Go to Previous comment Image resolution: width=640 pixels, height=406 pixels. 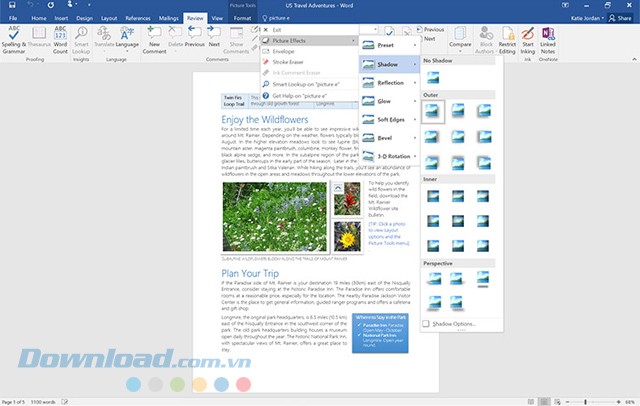pyautogui.click(x=194, y=38)
